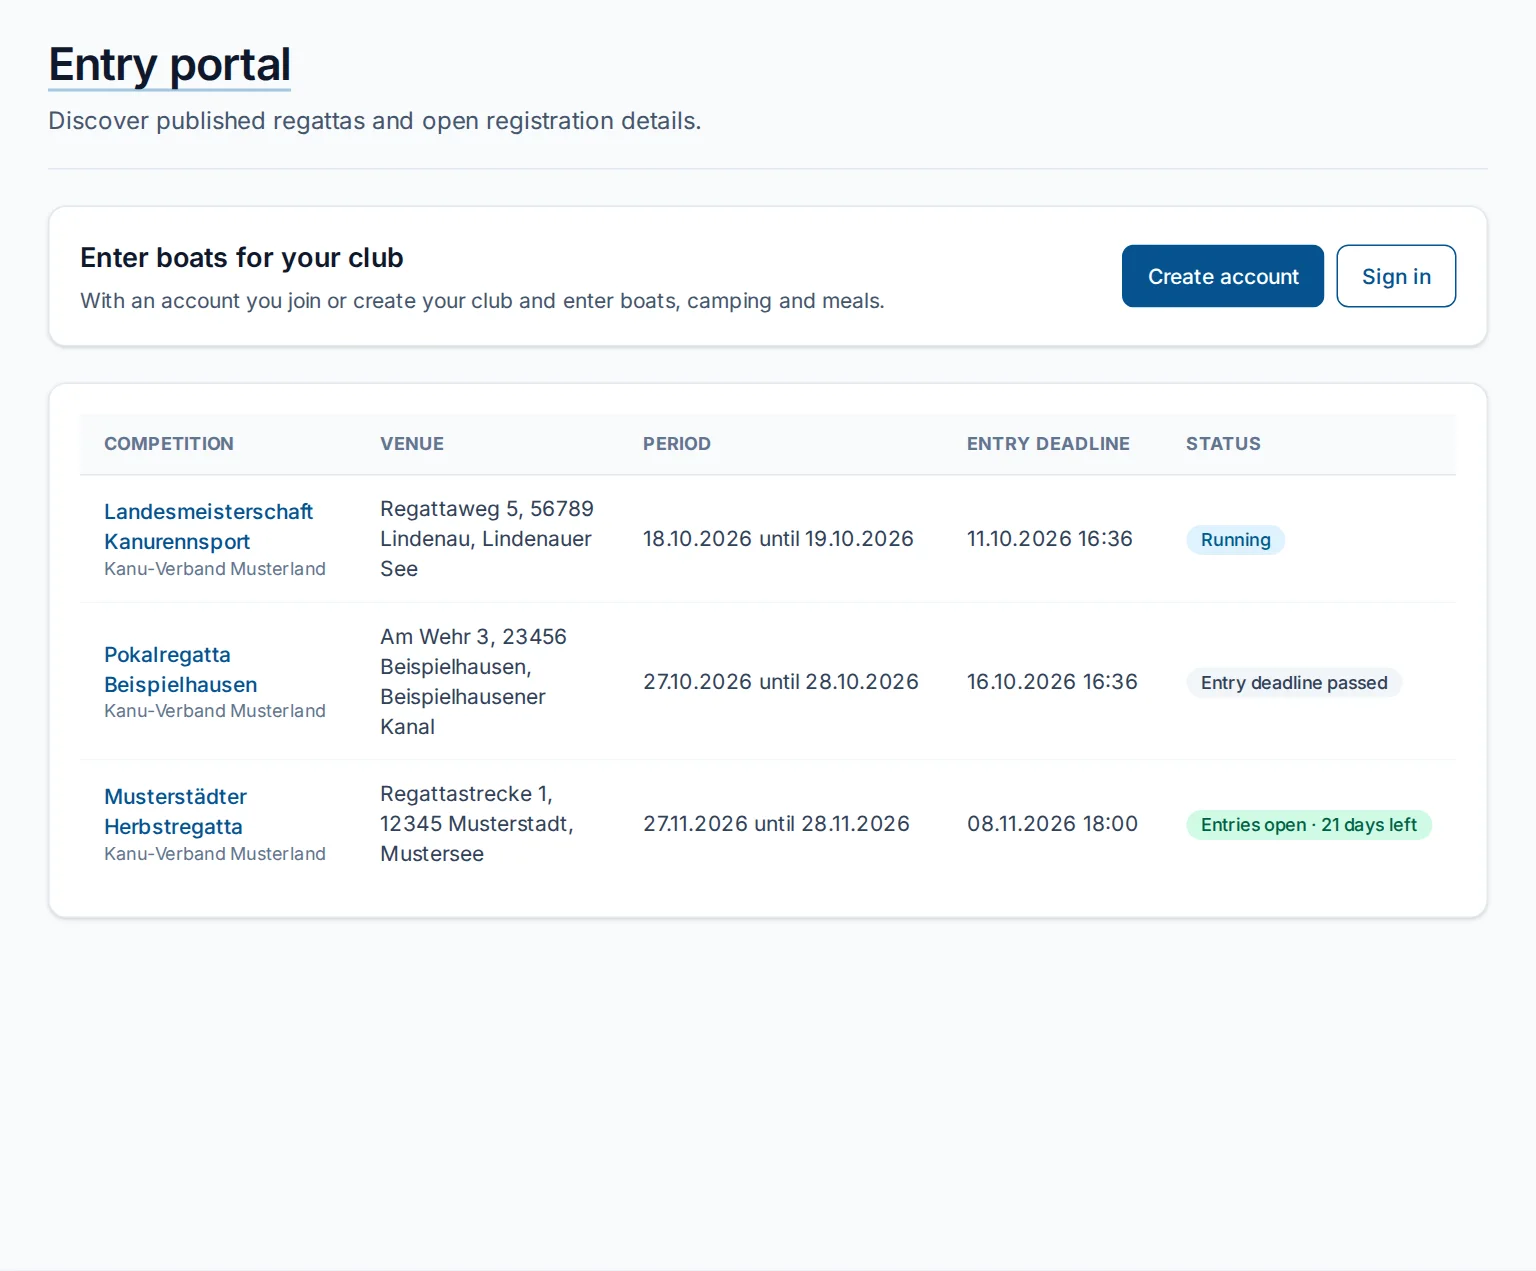The height and width of the screenshot is (1271, 1536).
Task: Open Pokalregatta Beispielhausen competition link
Action: pyautogui.click(x=180, y=669)
